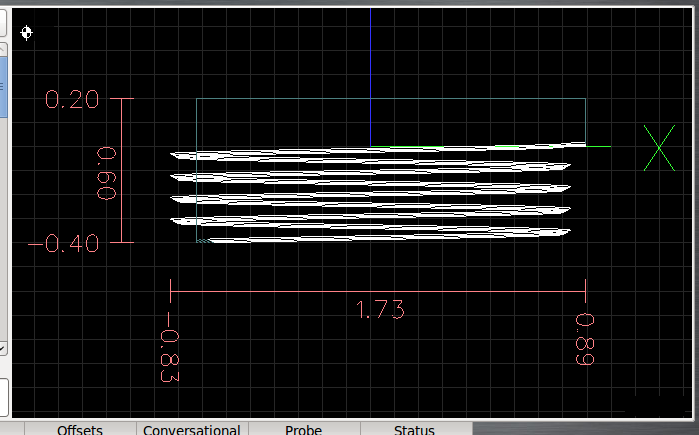Open the Offsets tab
Viewport: 699px width, 435px height.
click(x=80, y=429)
